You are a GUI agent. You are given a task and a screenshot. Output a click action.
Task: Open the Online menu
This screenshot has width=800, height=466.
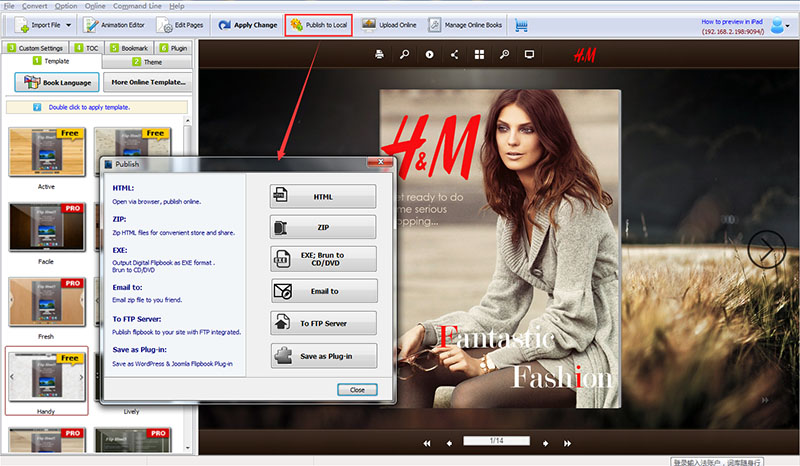95,6
